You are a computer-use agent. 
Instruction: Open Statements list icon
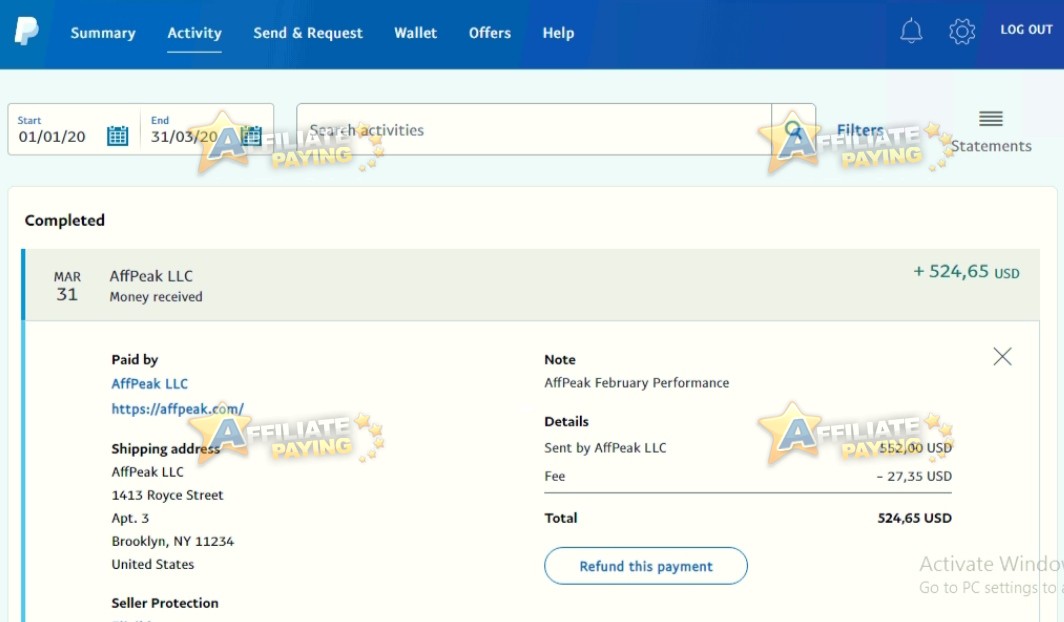(991, 119)
